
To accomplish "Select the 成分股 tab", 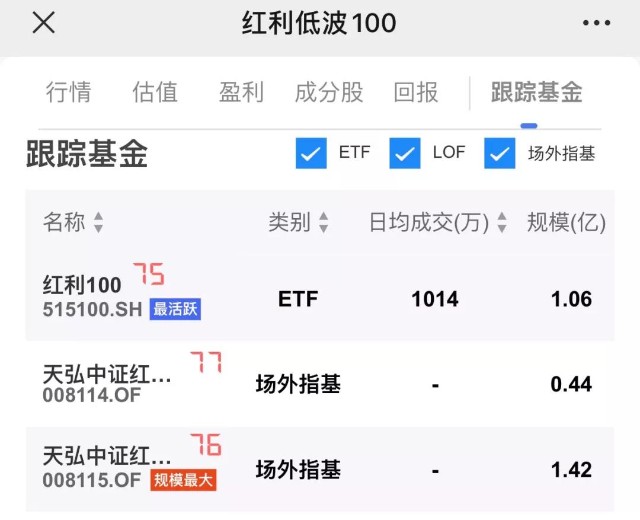I will click(328, 93).
